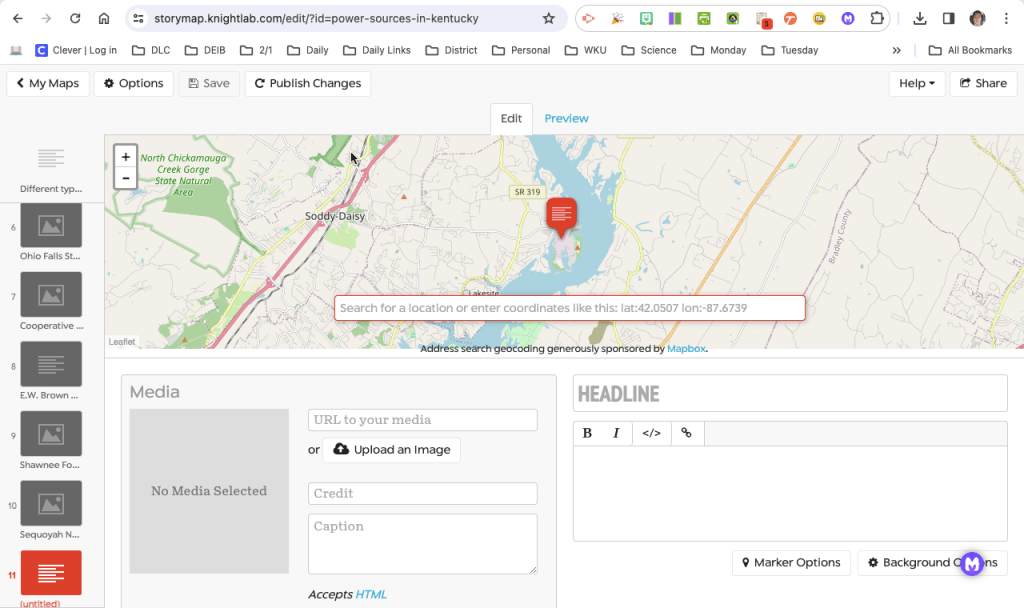
Task: Switch to HTML code view
Action: 651,433
